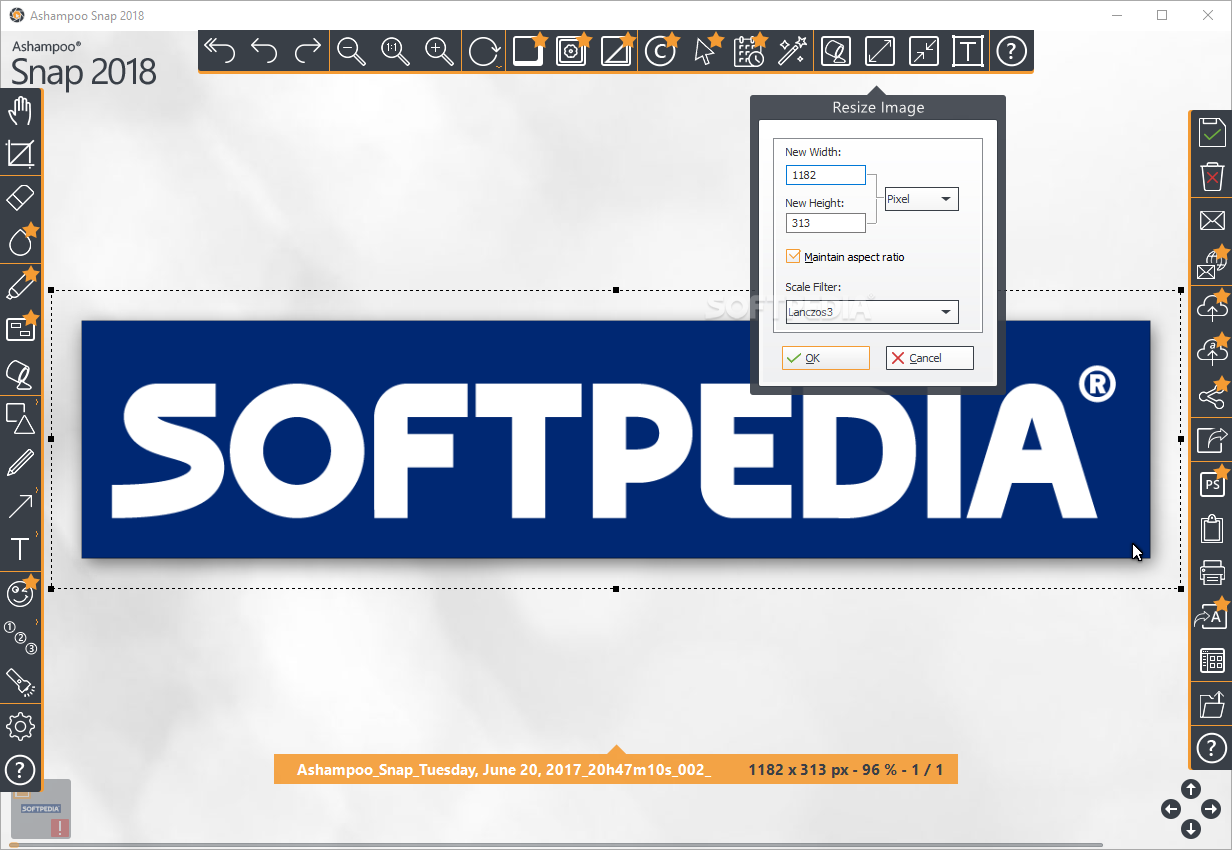This screenshot has width=1232, height=850.
Task: Open Help at bottom of left toolbar
Action: [x=20, y=769]
